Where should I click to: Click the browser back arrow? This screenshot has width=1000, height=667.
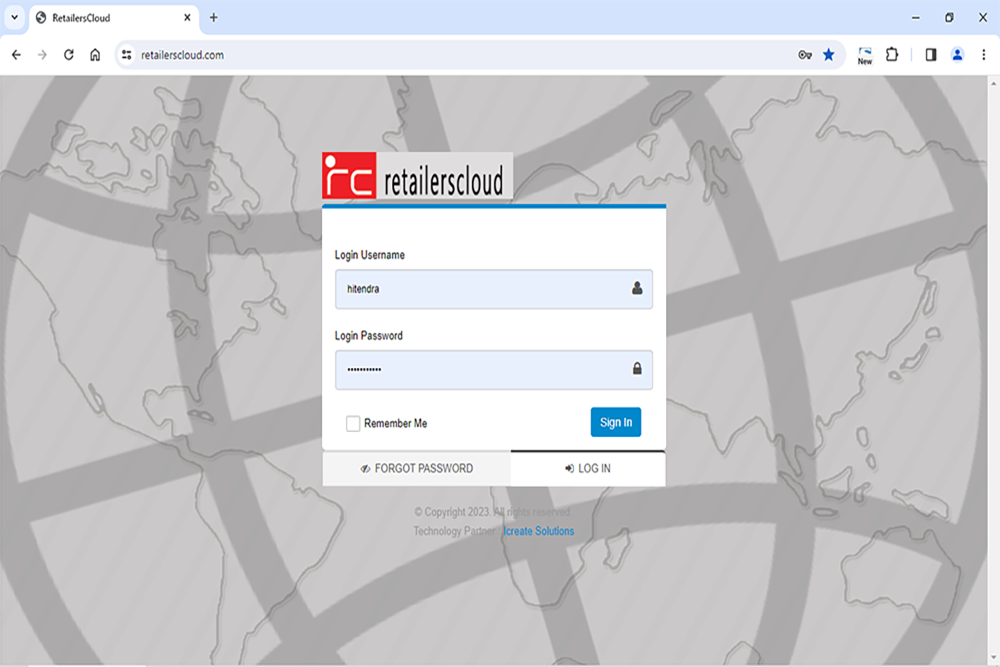click(16, 55)
